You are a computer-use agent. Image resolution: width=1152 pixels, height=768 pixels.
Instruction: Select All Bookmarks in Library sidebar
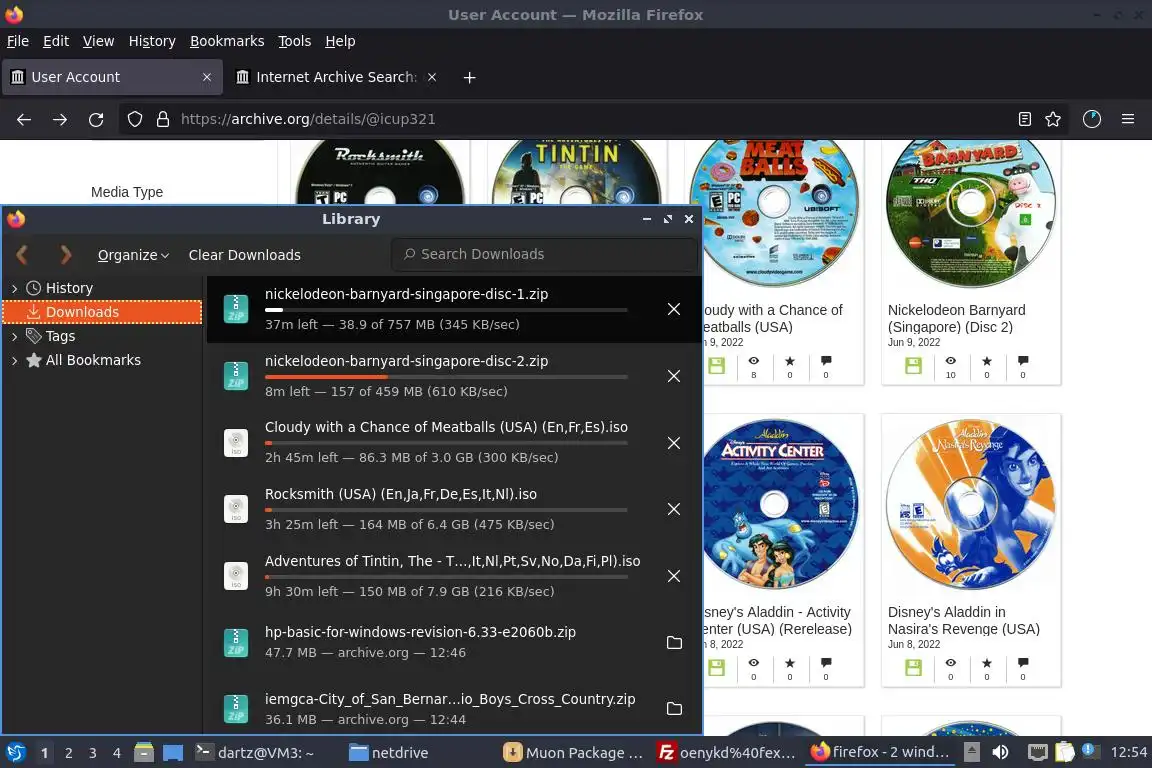pyautogui.click(x=93, y=360)
